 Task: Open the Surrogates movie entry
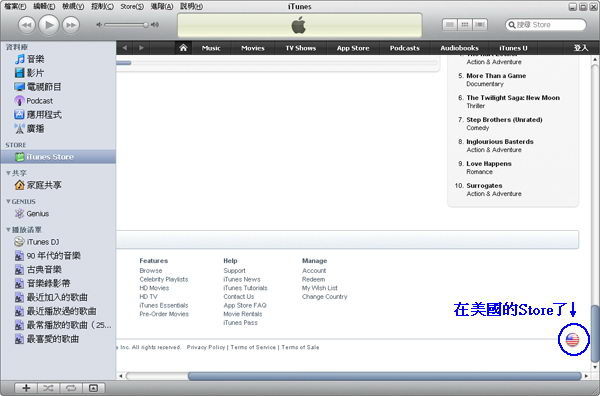(x=484, y=186)
